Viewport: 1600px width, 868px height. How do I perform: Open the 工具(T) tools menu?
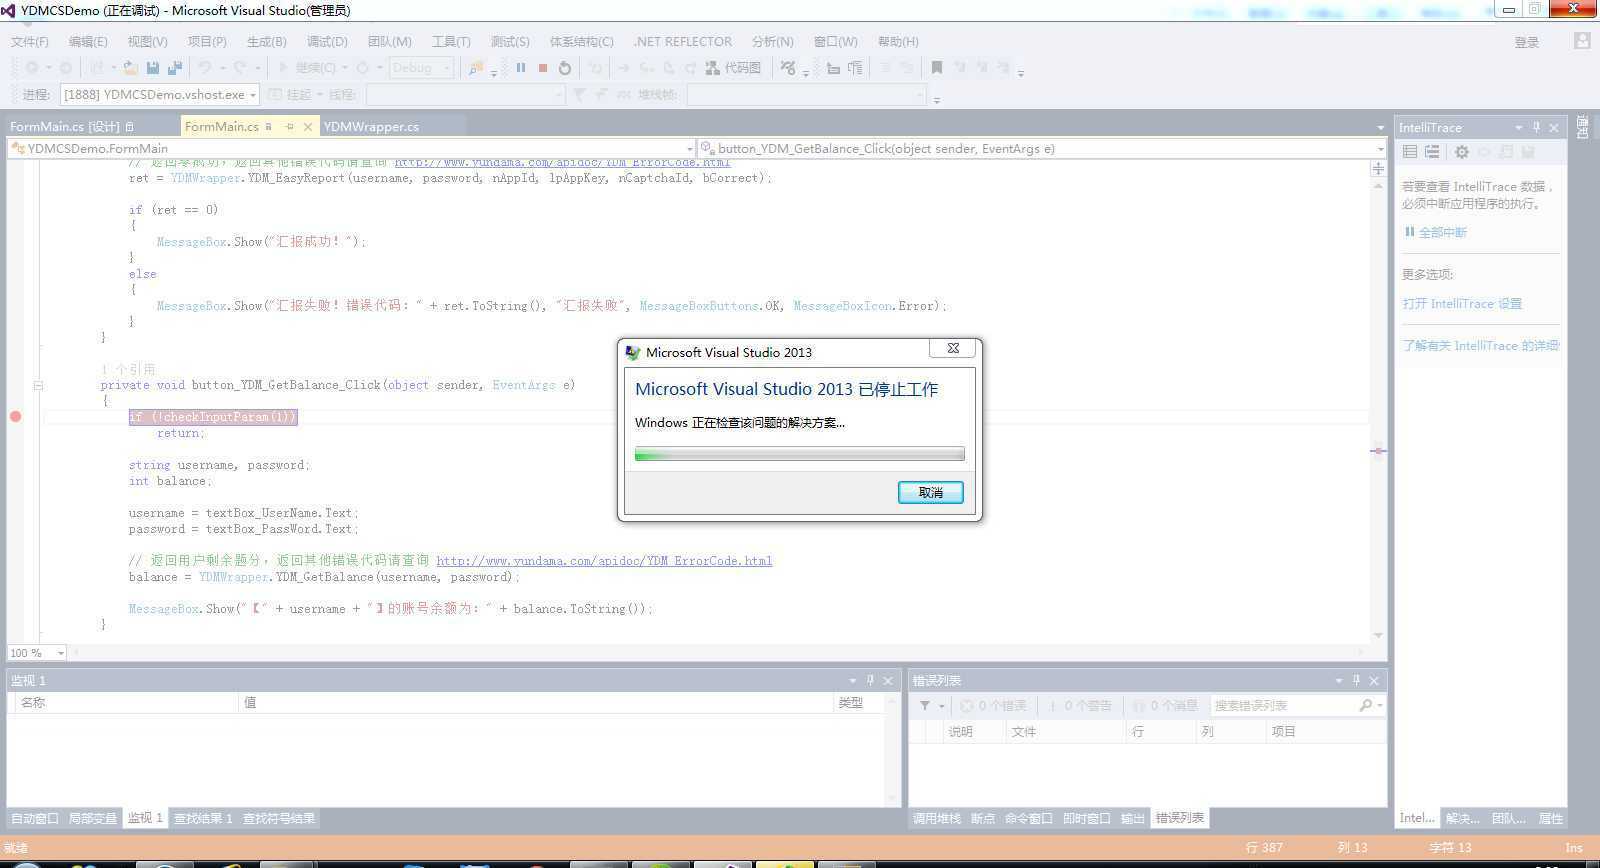tap(451, 42)
